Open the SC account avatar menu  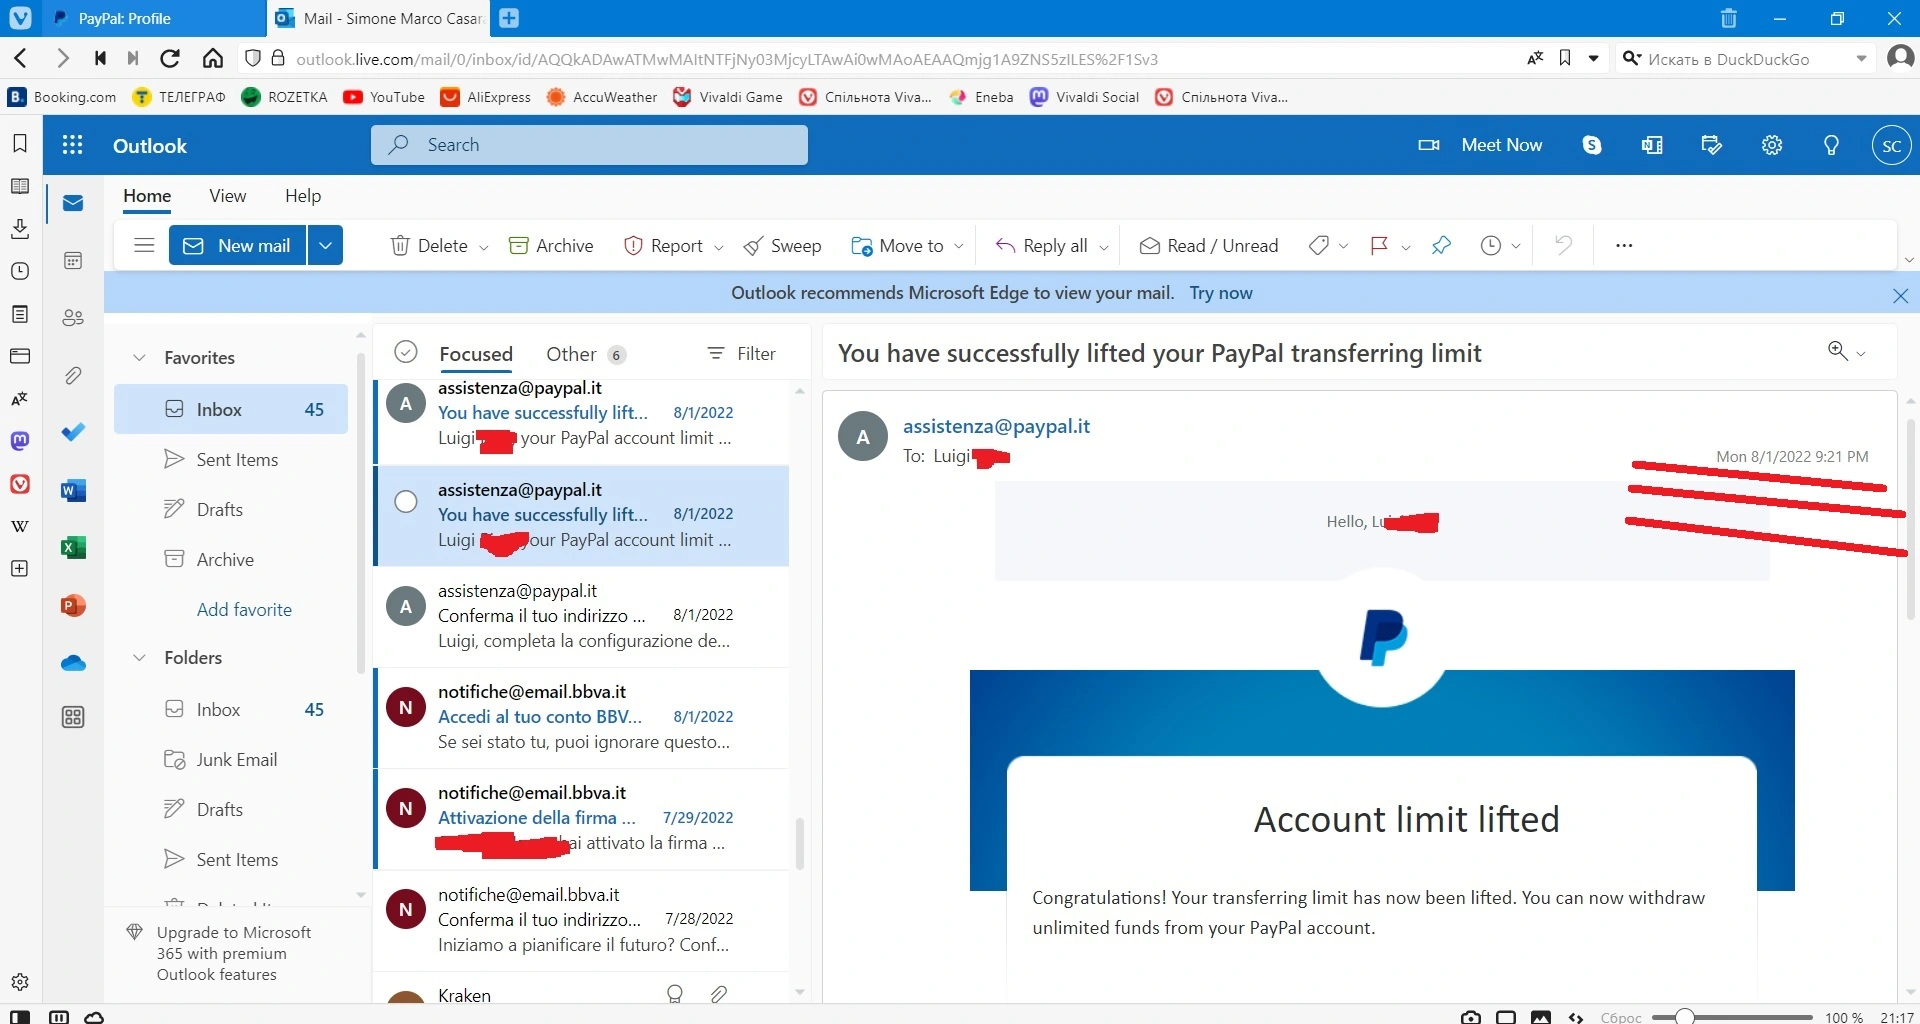[x=1891, y=145]
